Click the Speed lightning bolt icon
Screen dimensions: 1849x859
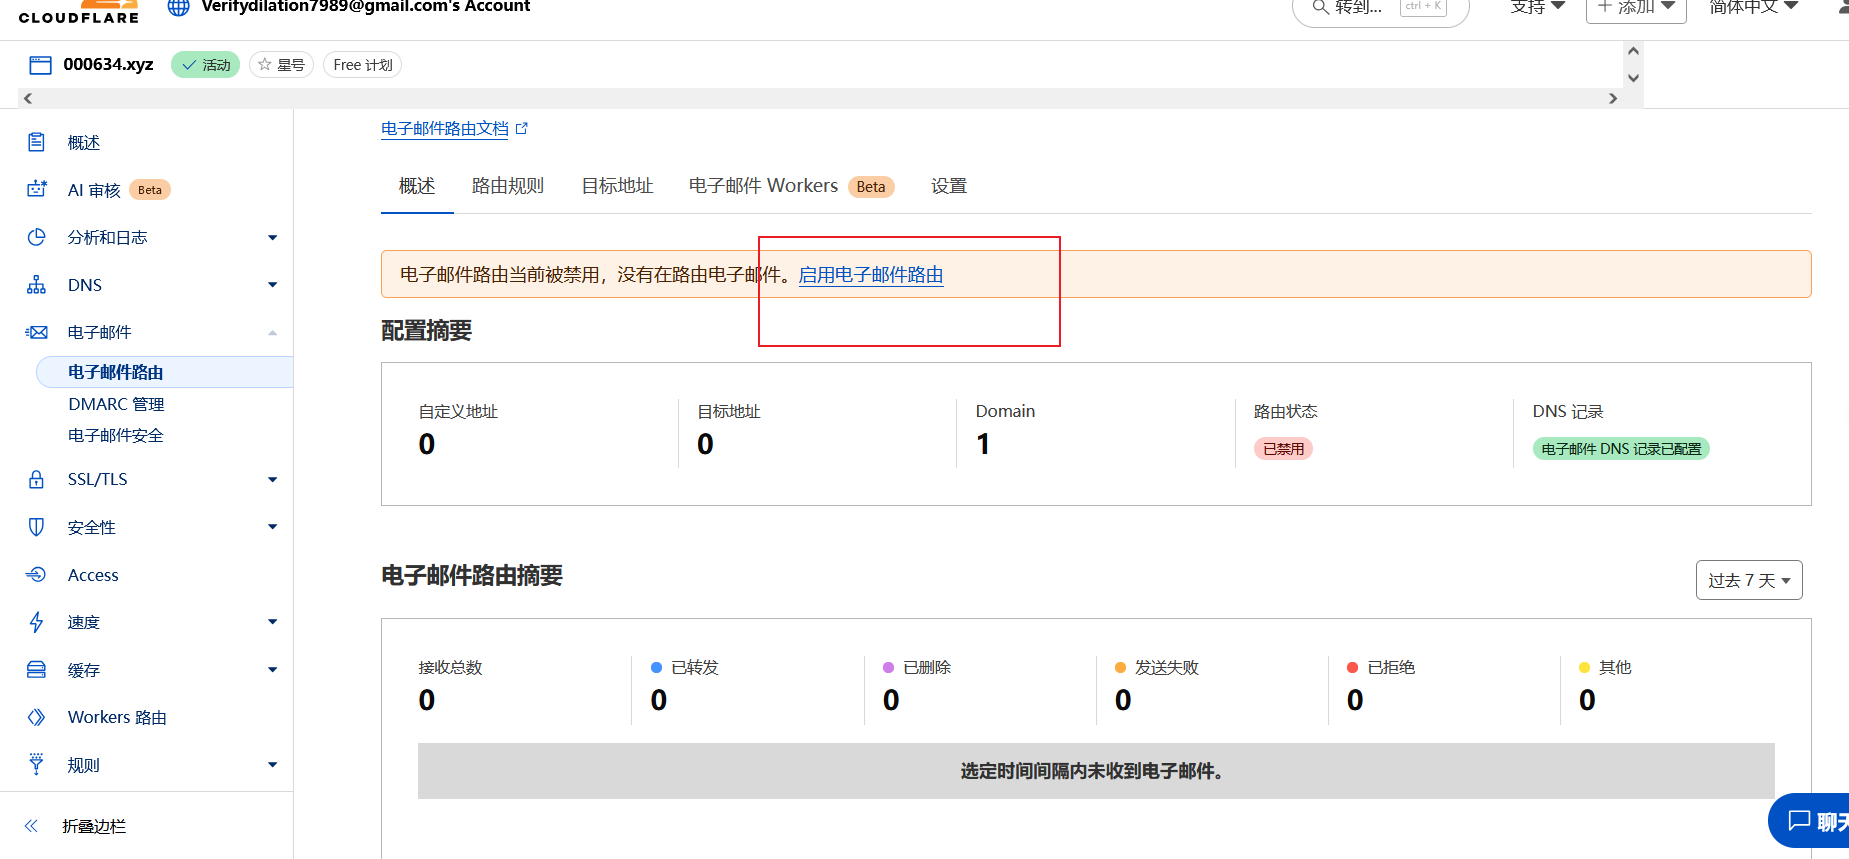coord(37,622)
